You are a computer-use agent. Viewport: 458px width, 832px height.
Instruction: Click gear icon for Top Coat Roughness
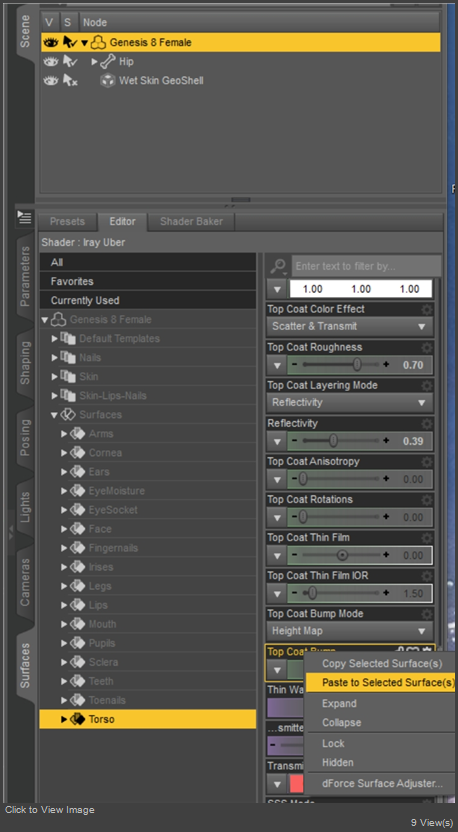427,348
